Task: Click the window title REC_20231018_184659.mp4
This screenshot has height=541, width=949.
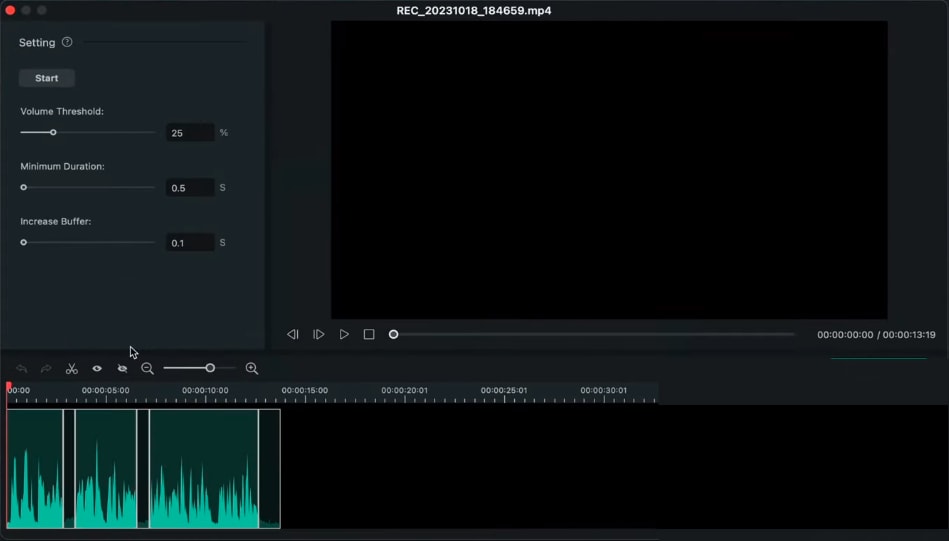Action: pyautogui.click(x=474, y=10)
